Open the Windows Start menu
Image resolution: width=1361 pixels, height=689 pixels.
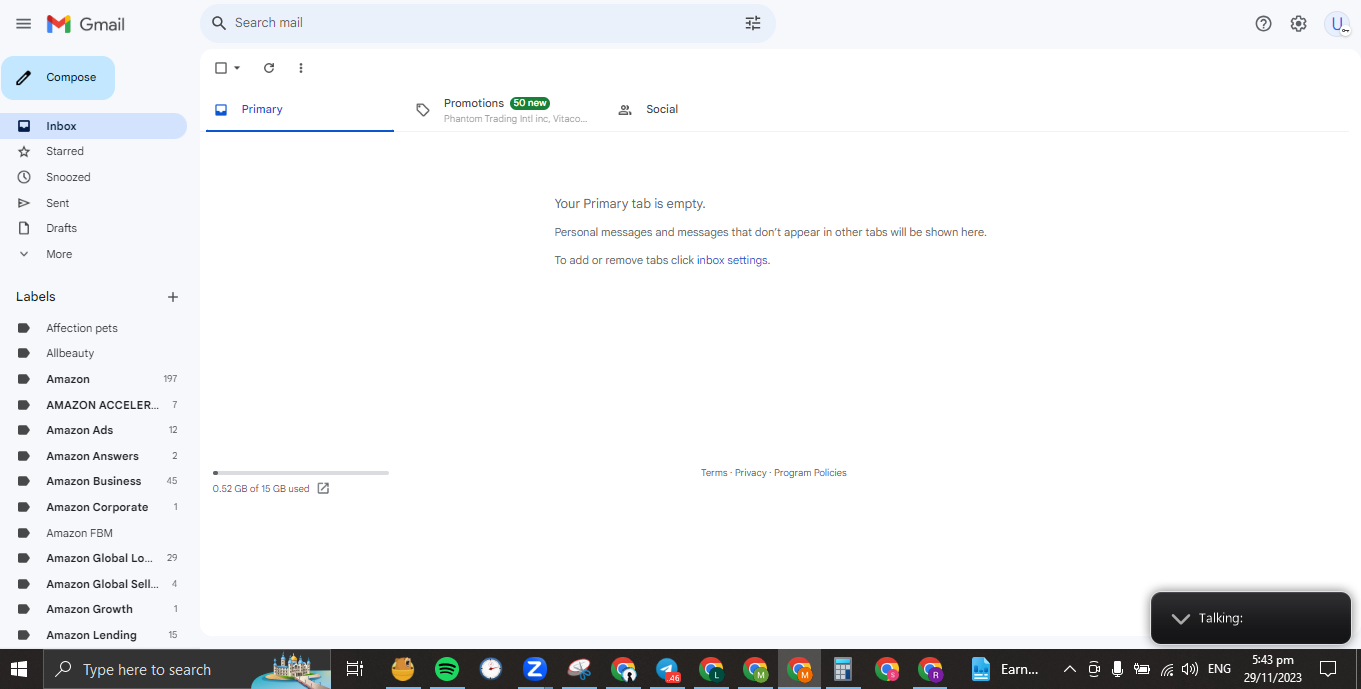click(20, 669)
